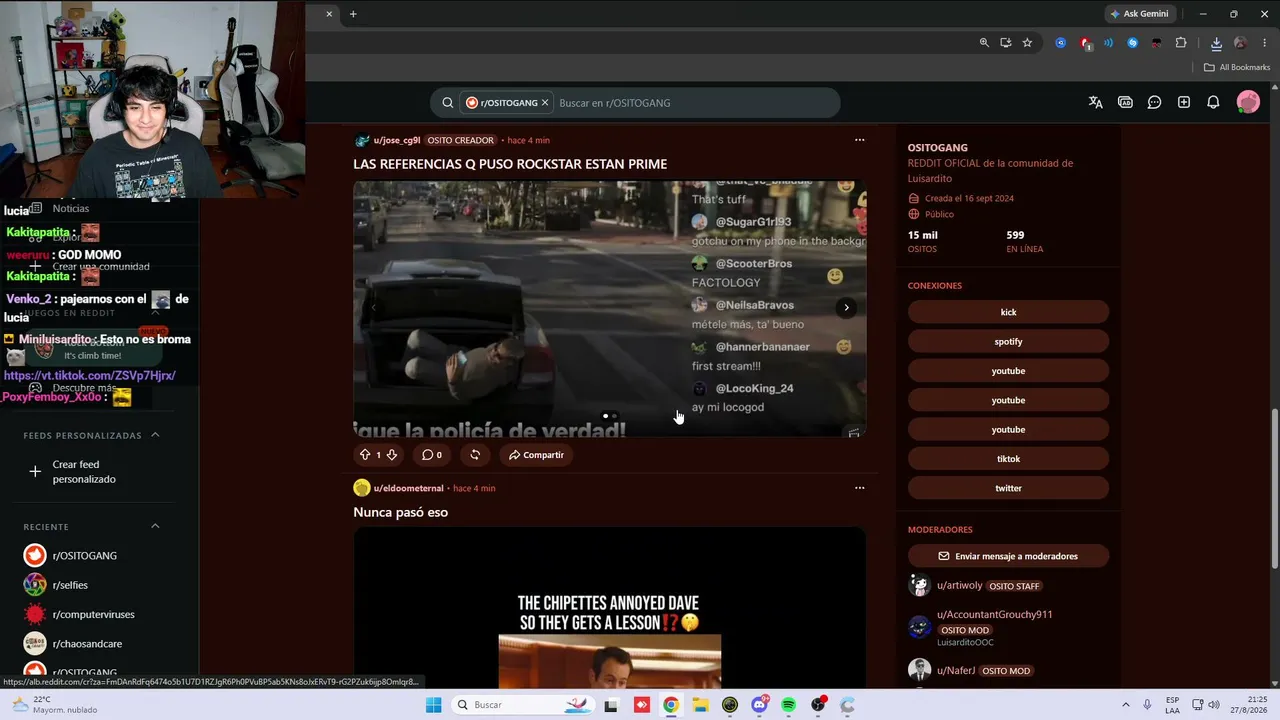Open Reddit translation options icon
The height and width of the screenshot is (720, 1280).
coord(1096,102)
